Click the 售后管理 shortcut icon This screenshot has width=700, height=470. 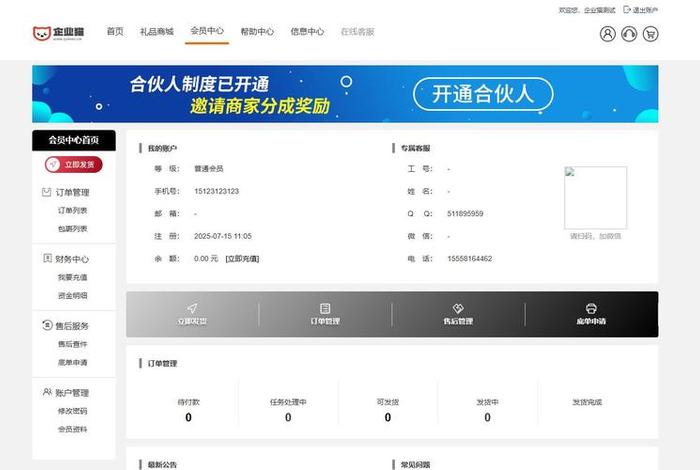tap(458, 308)
